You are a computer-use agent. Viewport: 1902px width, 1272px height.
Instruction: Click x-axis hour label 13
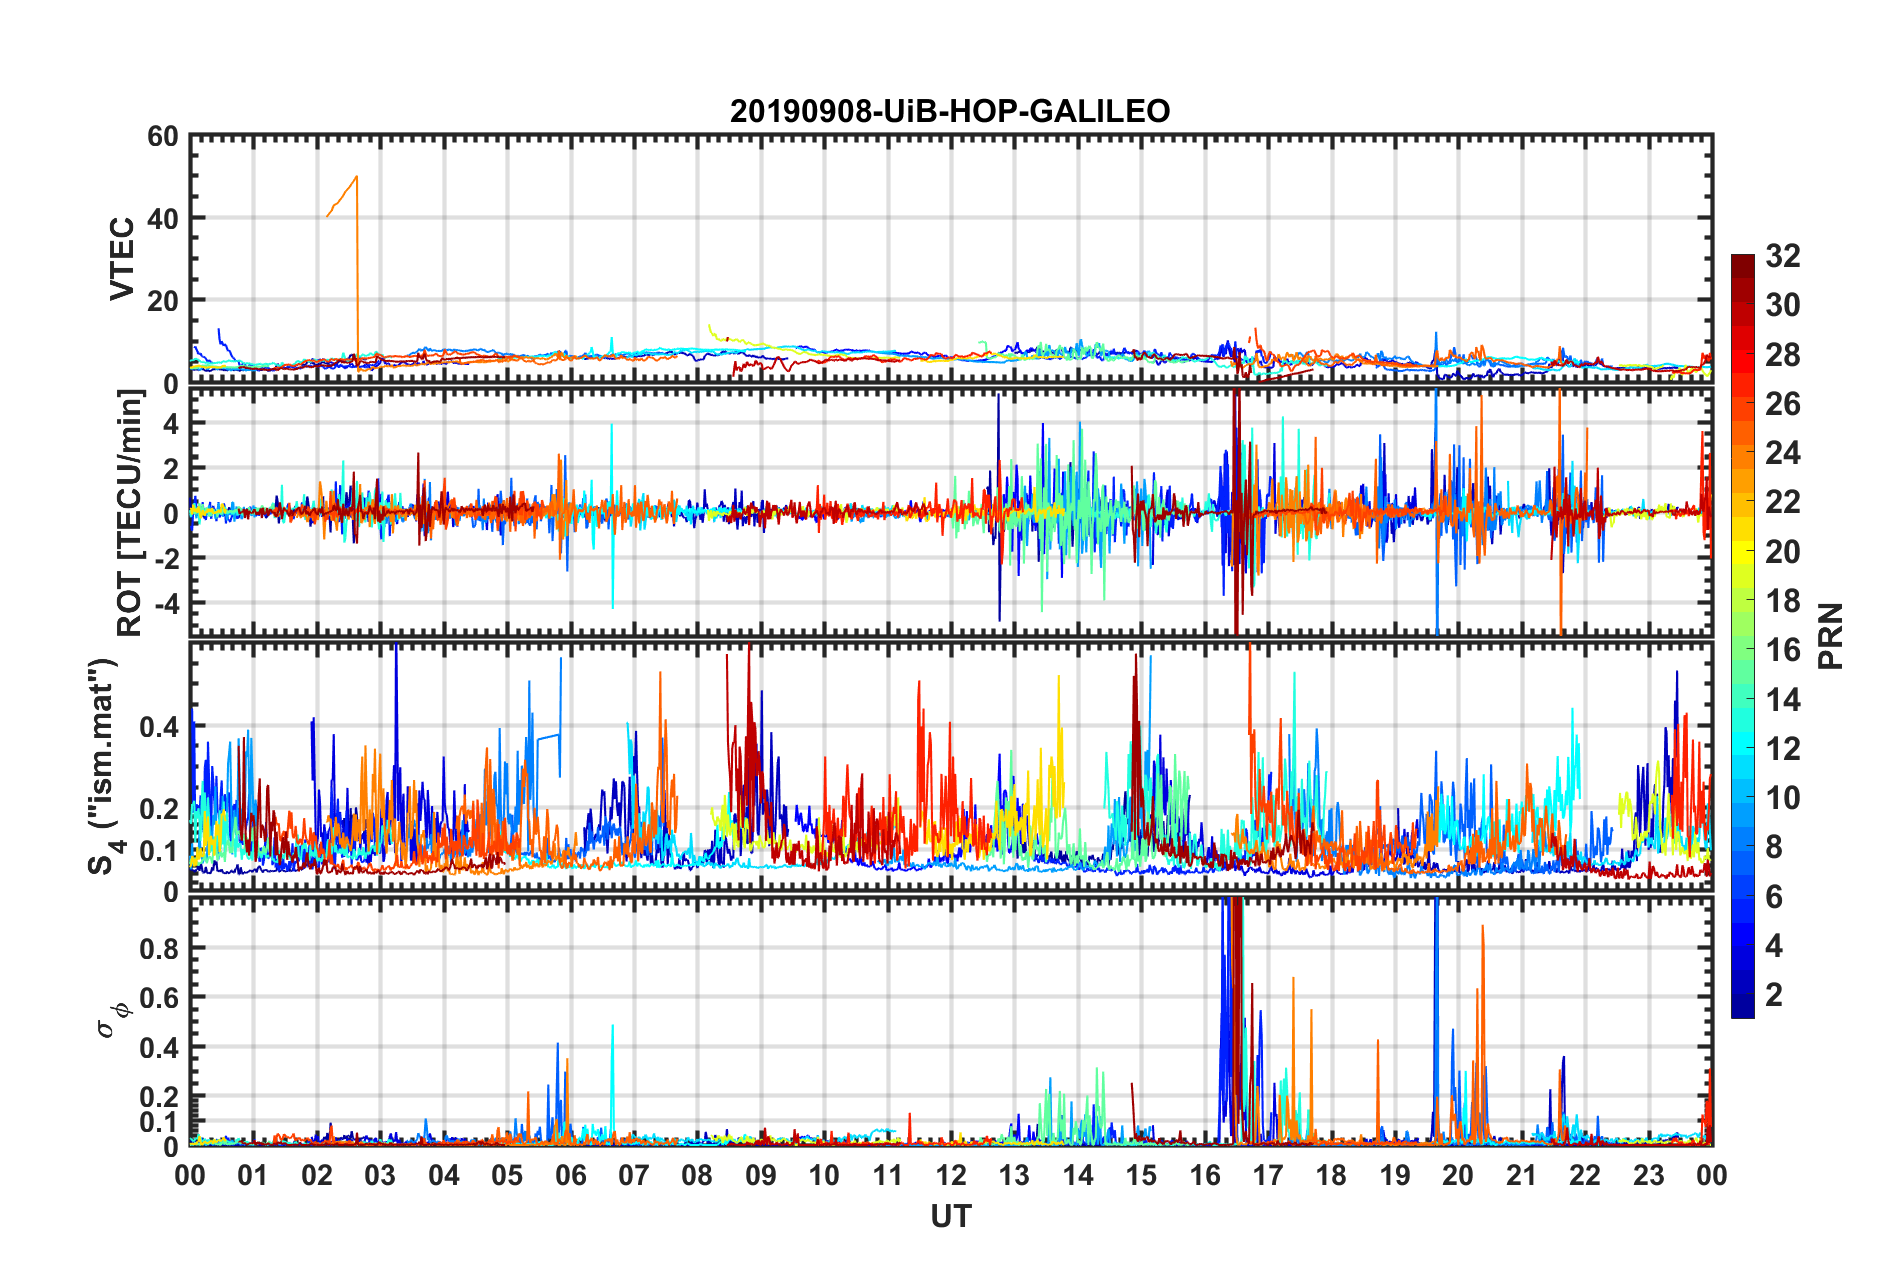coord(1014,1175)
